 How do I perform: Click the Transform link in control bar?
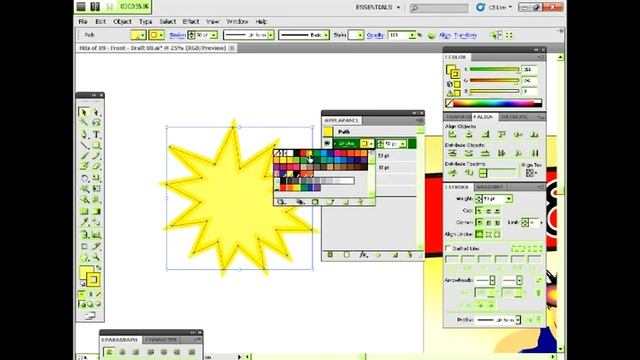(465, 36)
